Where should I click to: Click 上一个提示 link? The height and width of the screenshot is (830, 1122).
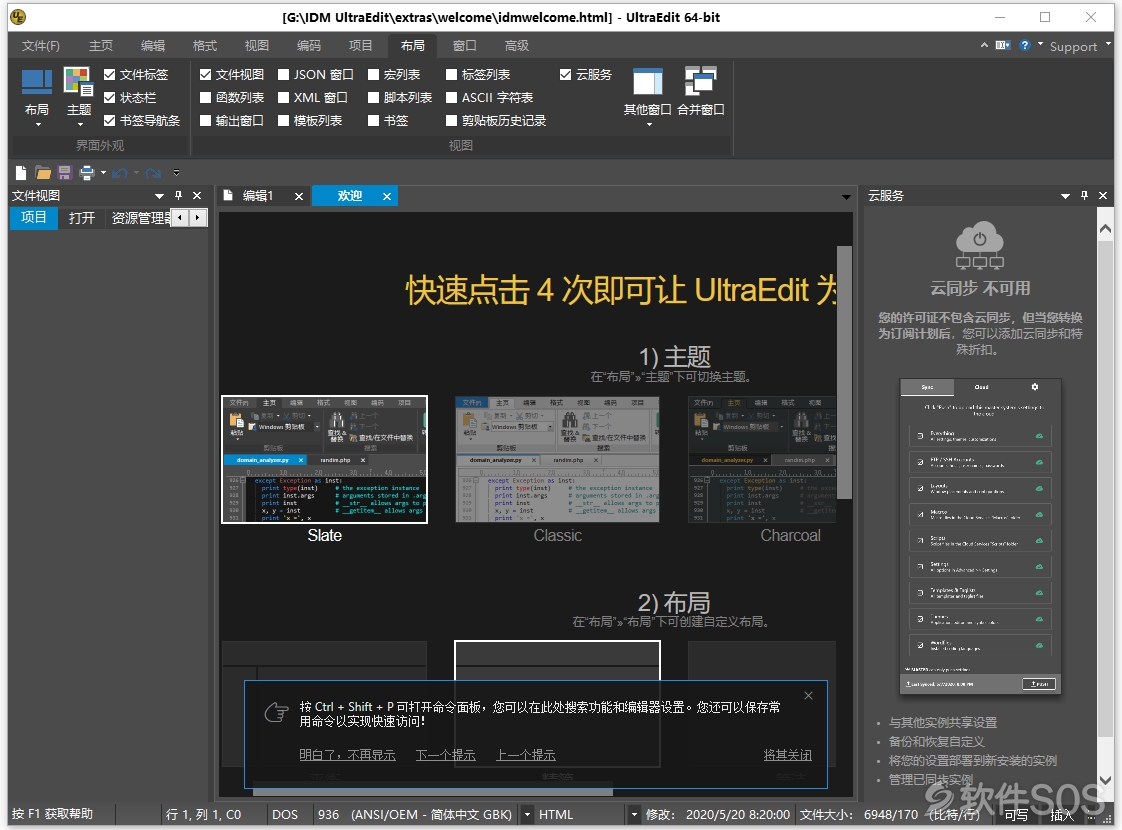pyautogui.click(x=526, y=755)
